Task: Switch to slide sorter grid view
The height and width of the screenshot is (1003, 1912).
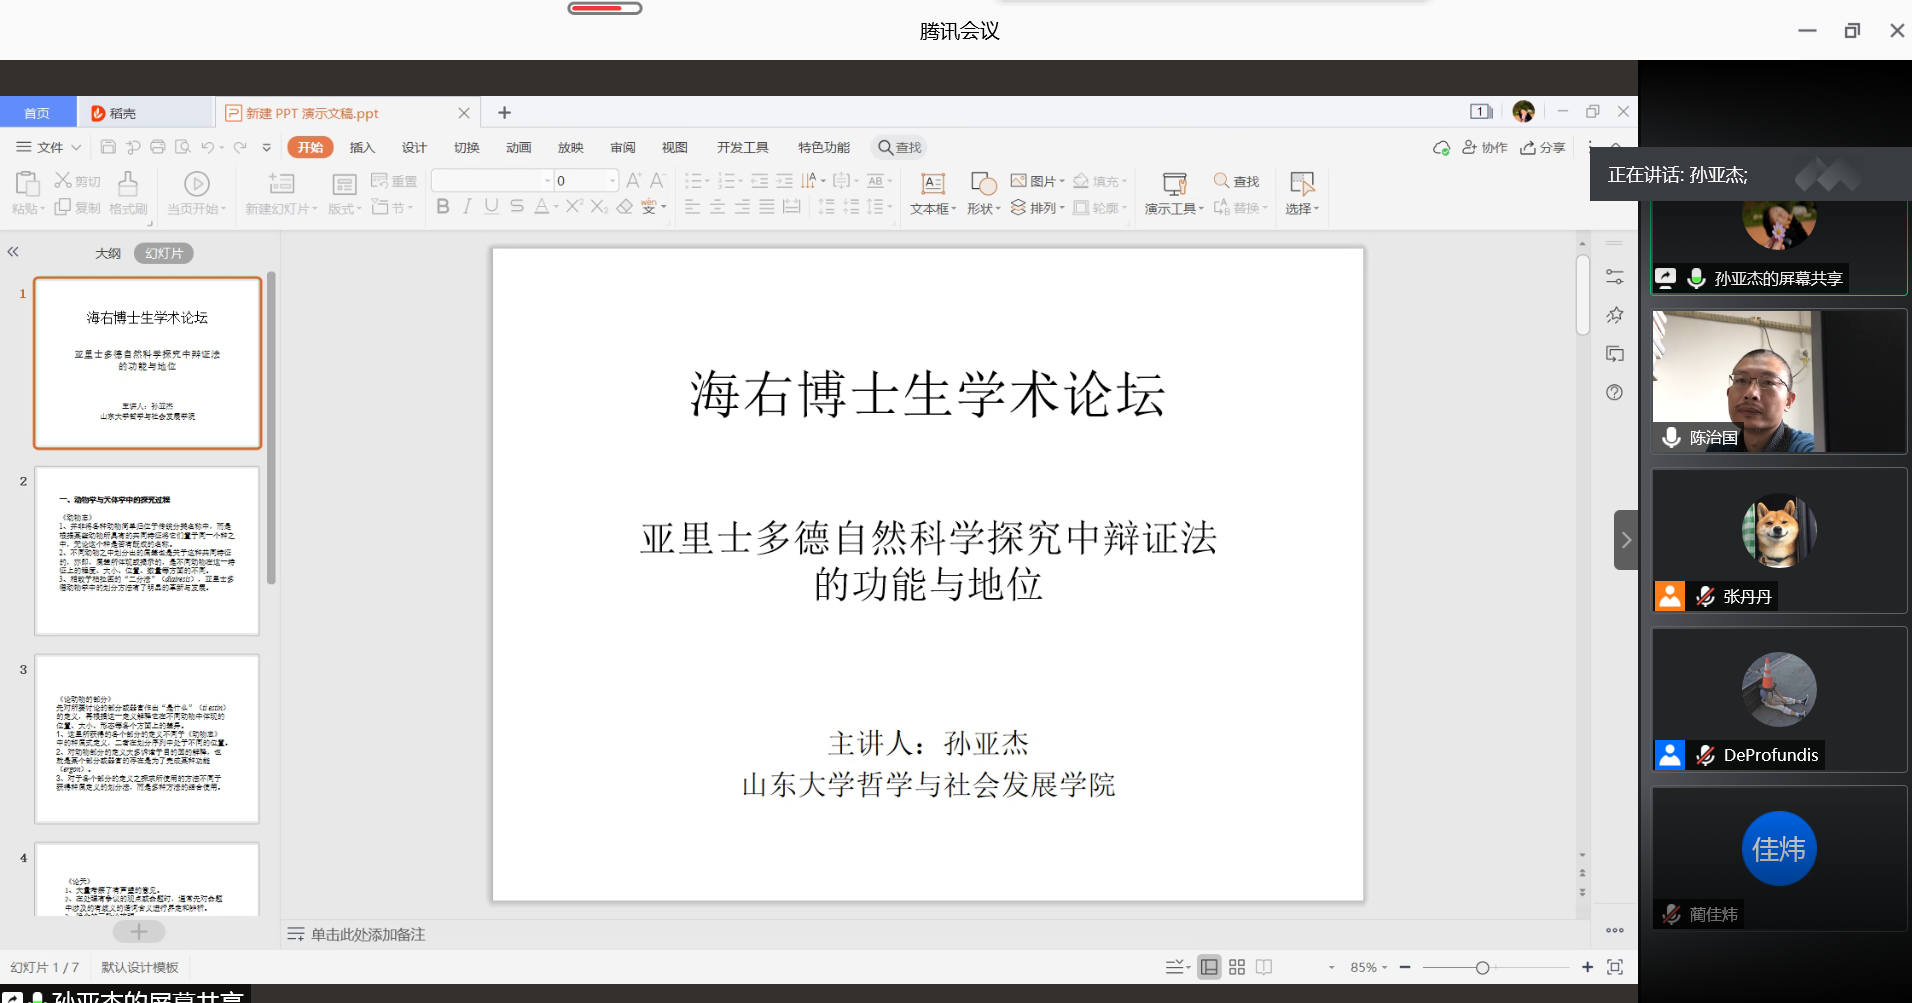Action: pos(1237,967)
